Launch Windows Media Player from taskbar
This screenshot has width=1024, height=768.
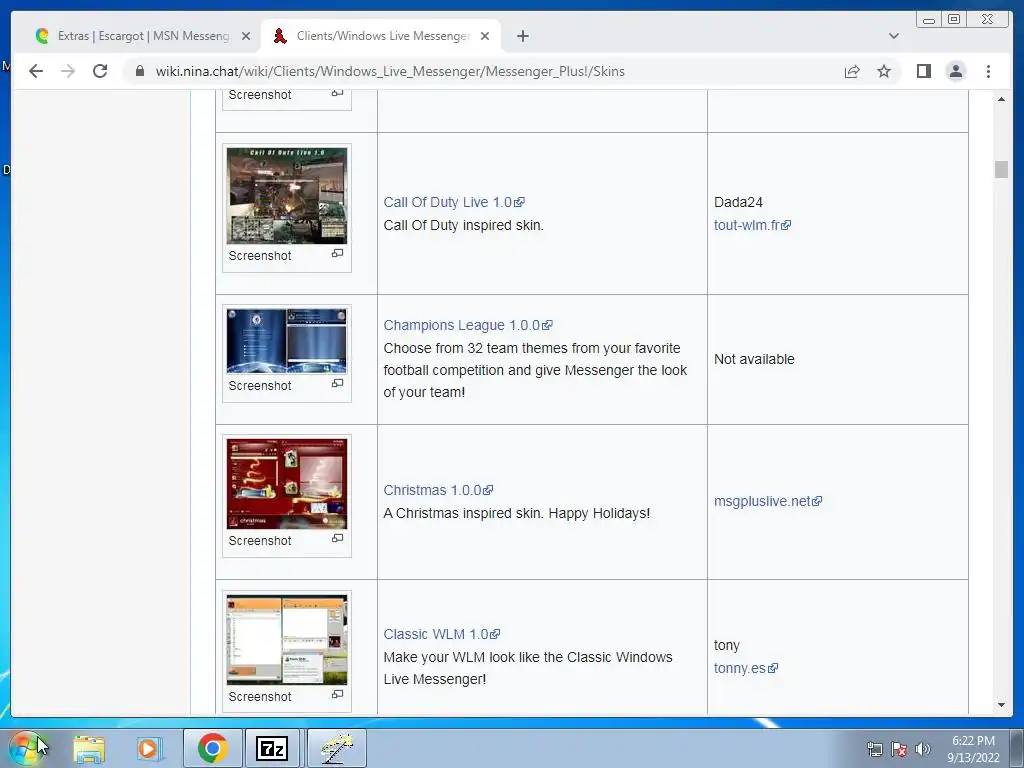[149, 748]
